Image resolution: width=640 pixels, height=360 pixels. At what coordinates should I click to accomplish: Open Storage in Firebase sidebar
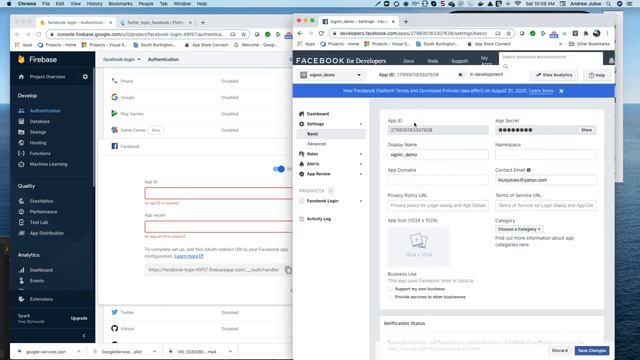(38, 132)
